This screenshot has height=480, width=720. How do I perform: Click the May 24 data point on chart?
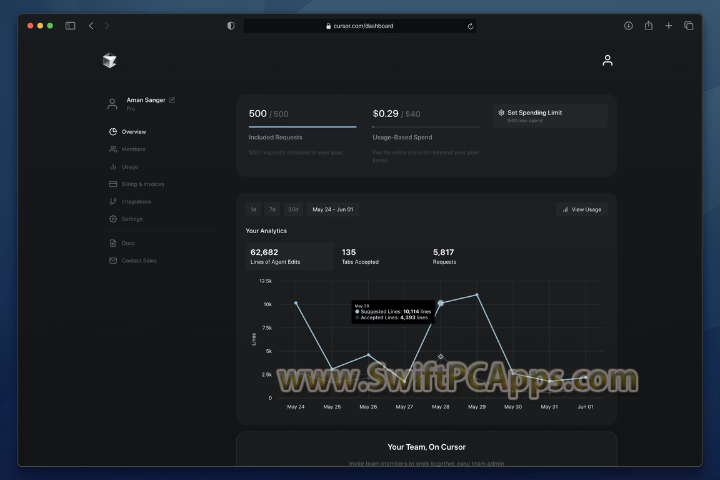point(296,303)
